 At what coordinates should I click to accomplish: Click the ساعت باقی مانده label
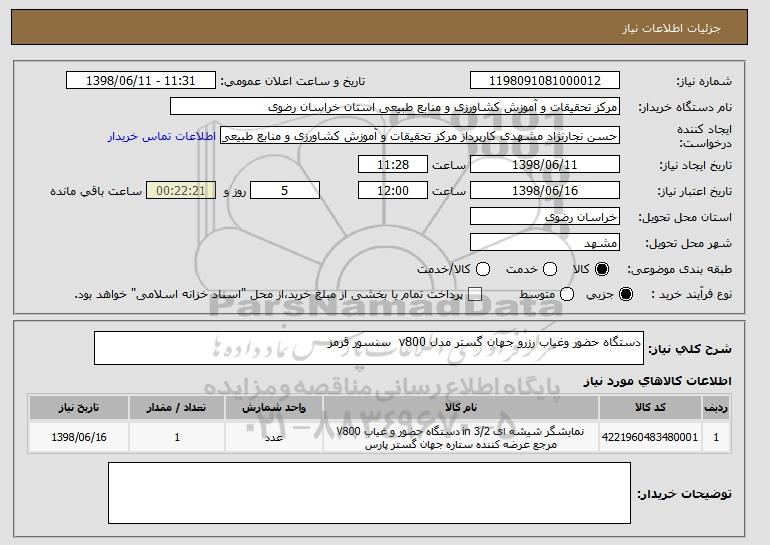[96, 191]
